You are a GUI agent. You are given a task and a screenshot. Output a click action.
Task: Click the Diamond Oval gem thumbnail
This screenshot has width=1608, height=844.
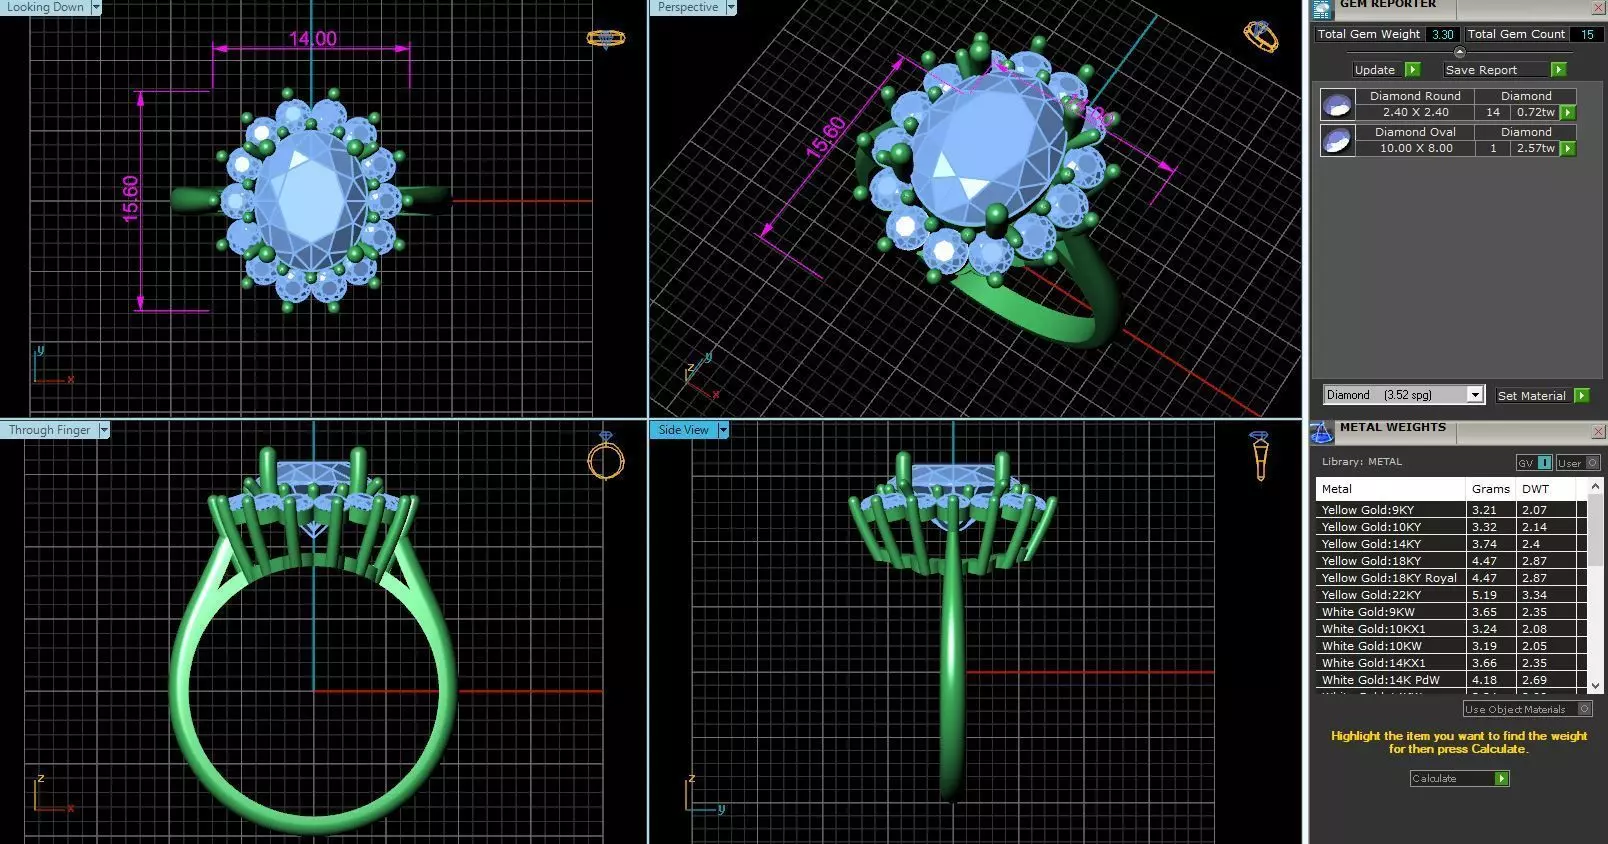[1337, 140]
